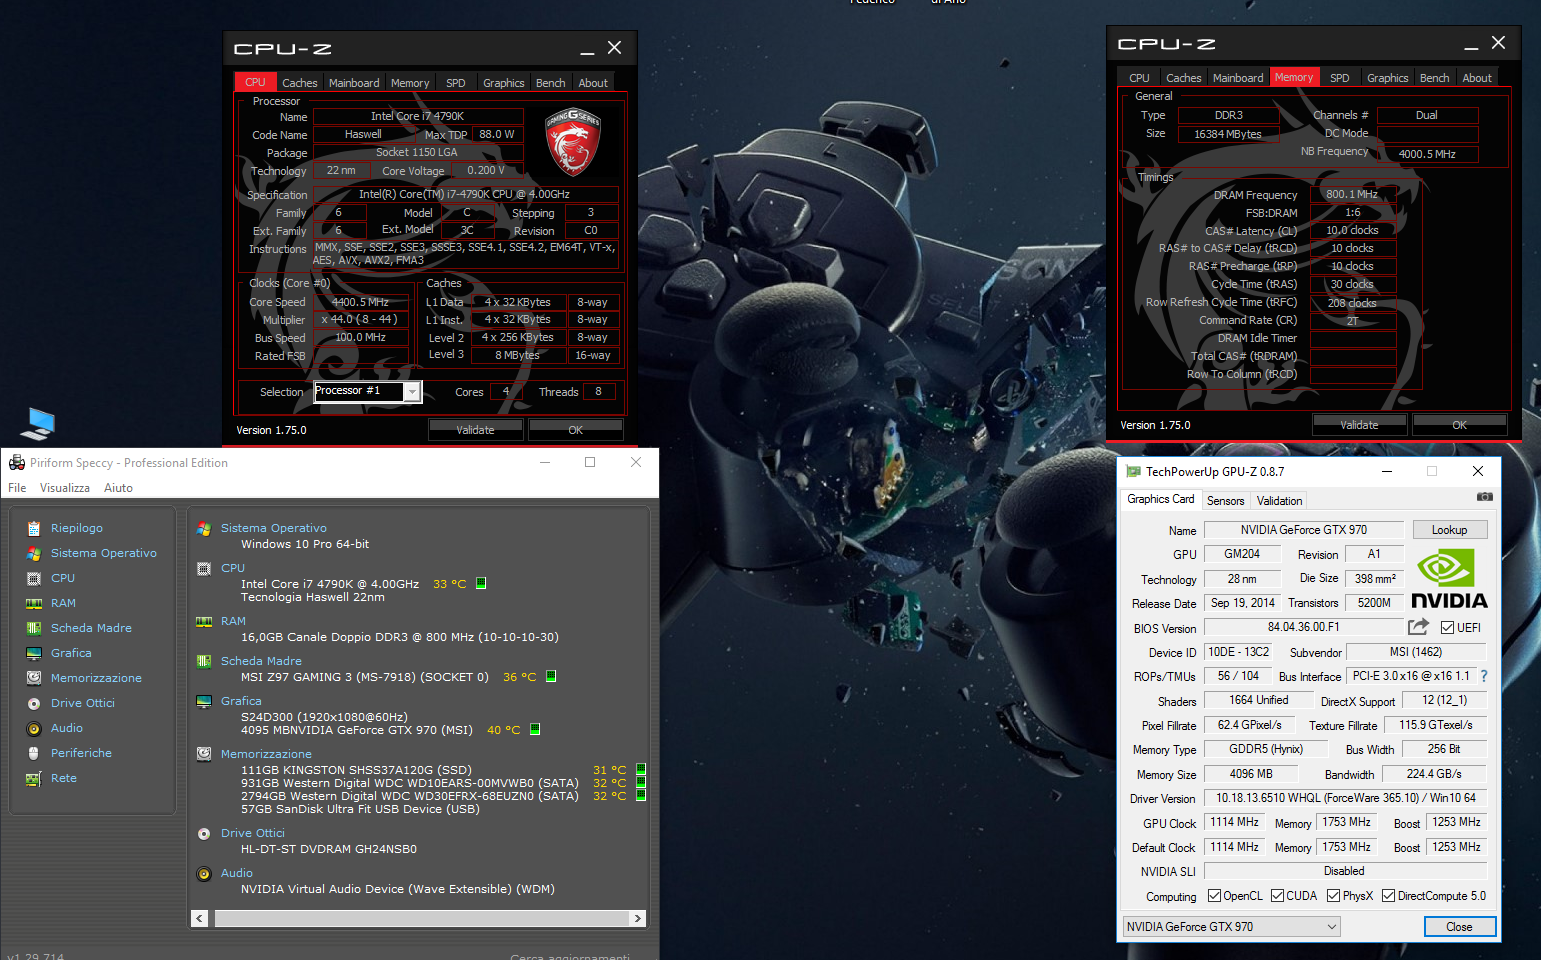Click CPU icon beside summary CPU heading
This screenshot has width=1541, height=960.
[x=204, y=568]
